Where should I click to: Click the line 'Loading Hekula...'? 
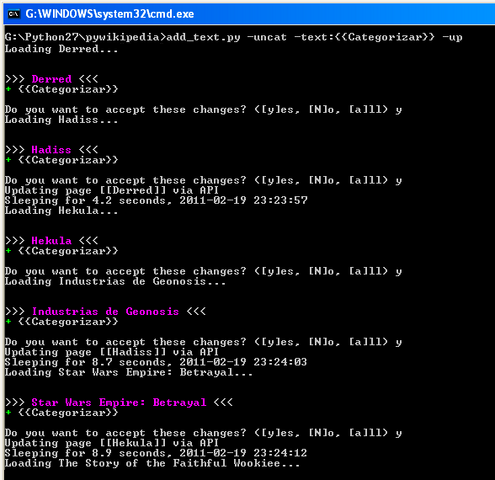(x=61, y=211)
